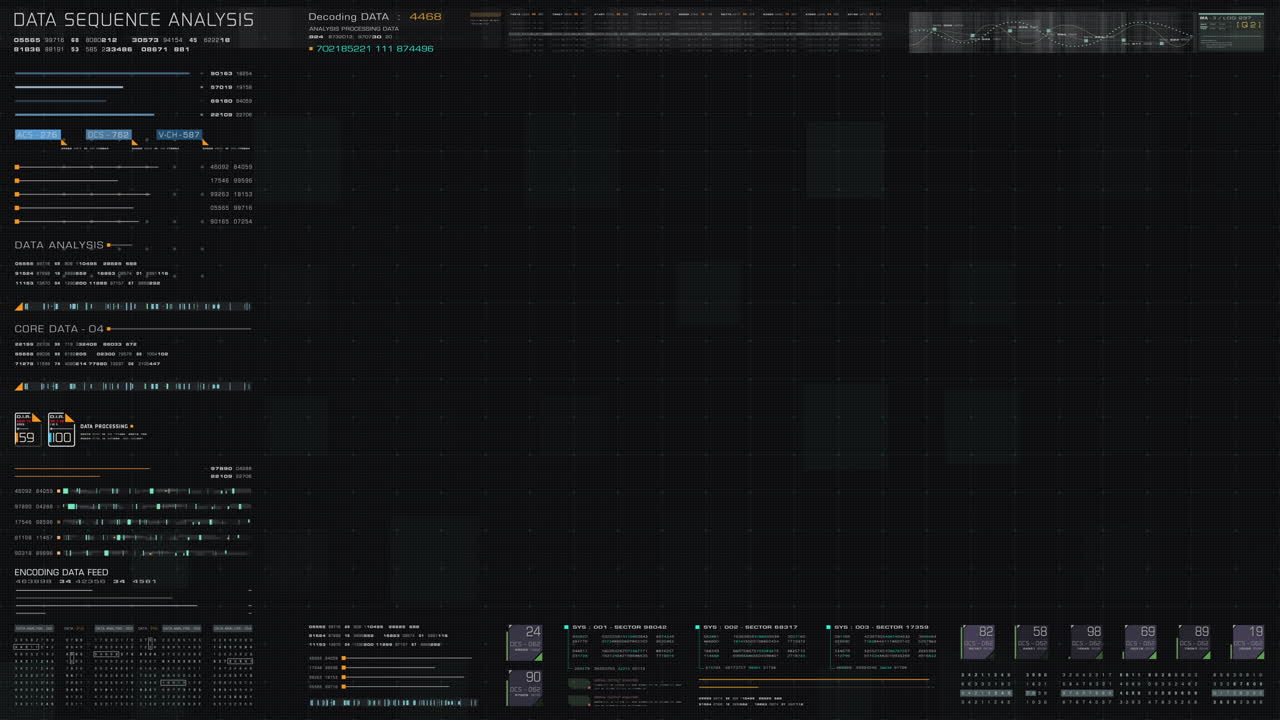Select the DCS-062 tile numbered 98
This screenshot has height=720, width=1280.
coord(1086,642)
